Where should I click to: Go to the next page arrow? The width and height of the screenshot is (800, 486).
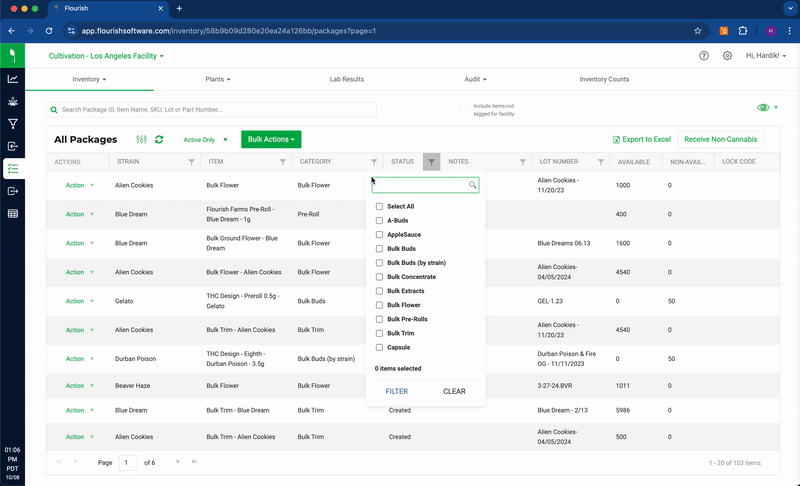point(178,462)
